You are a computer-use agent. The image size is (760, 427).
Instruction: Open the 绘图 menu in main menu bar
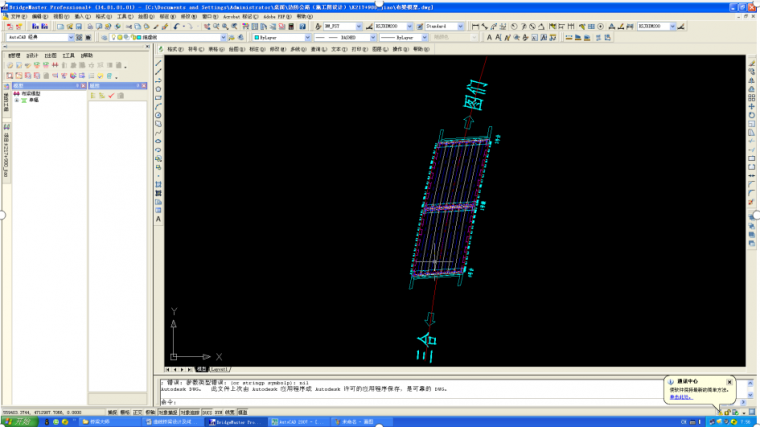click(x=146, y=16)
